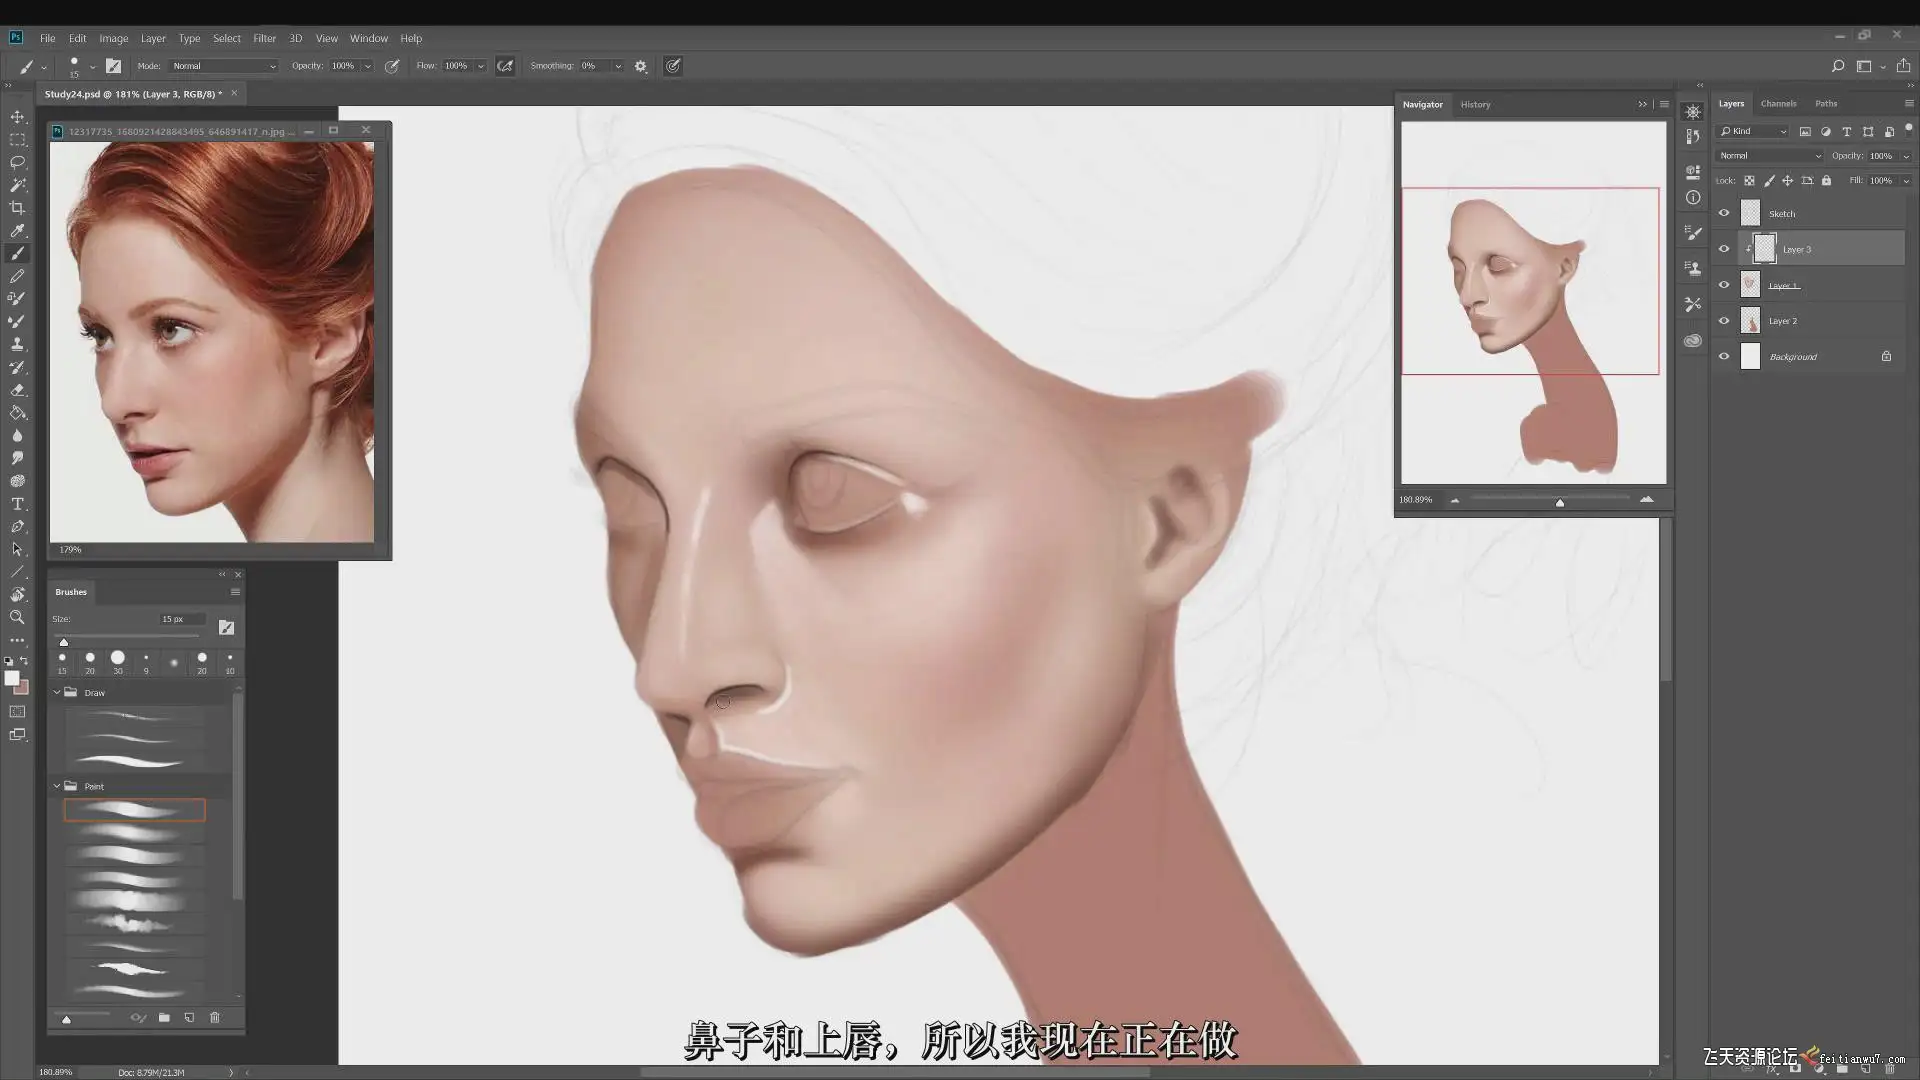Select the Layer 3 thumbnail

pos(1765,249)
